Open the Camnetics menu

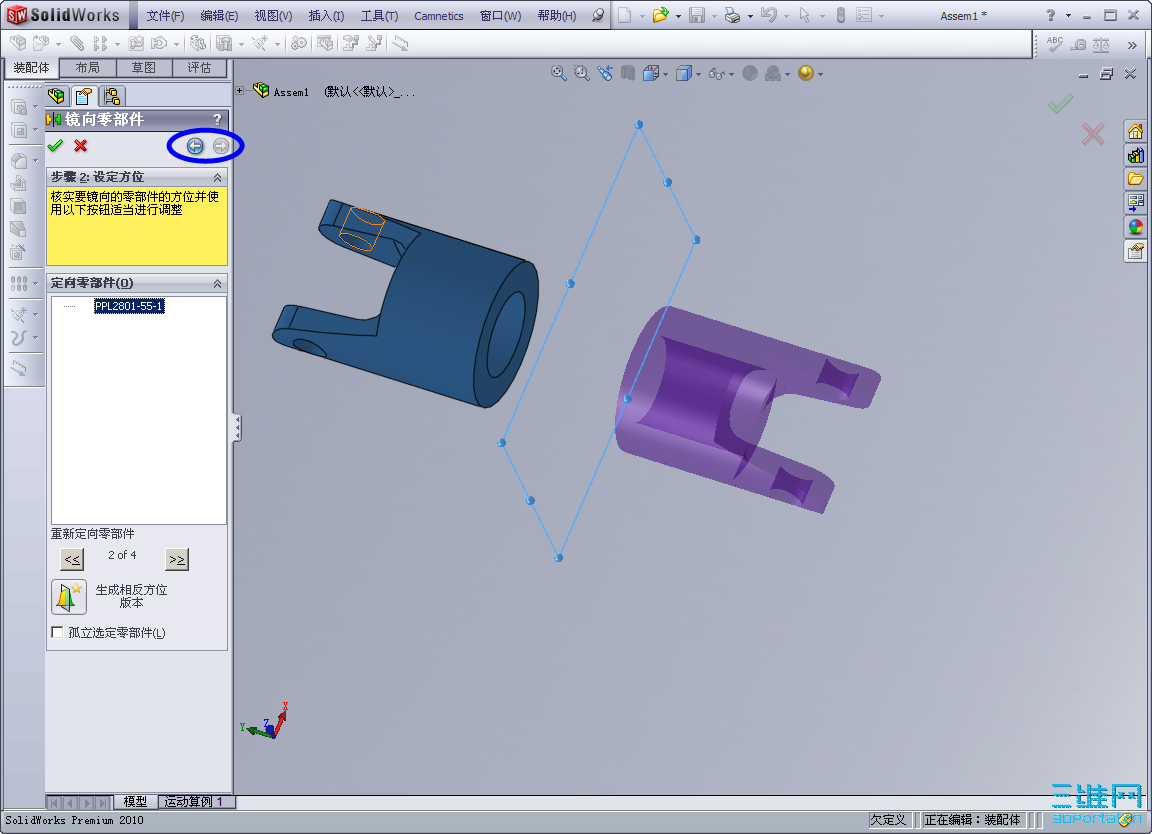(439, 15)
